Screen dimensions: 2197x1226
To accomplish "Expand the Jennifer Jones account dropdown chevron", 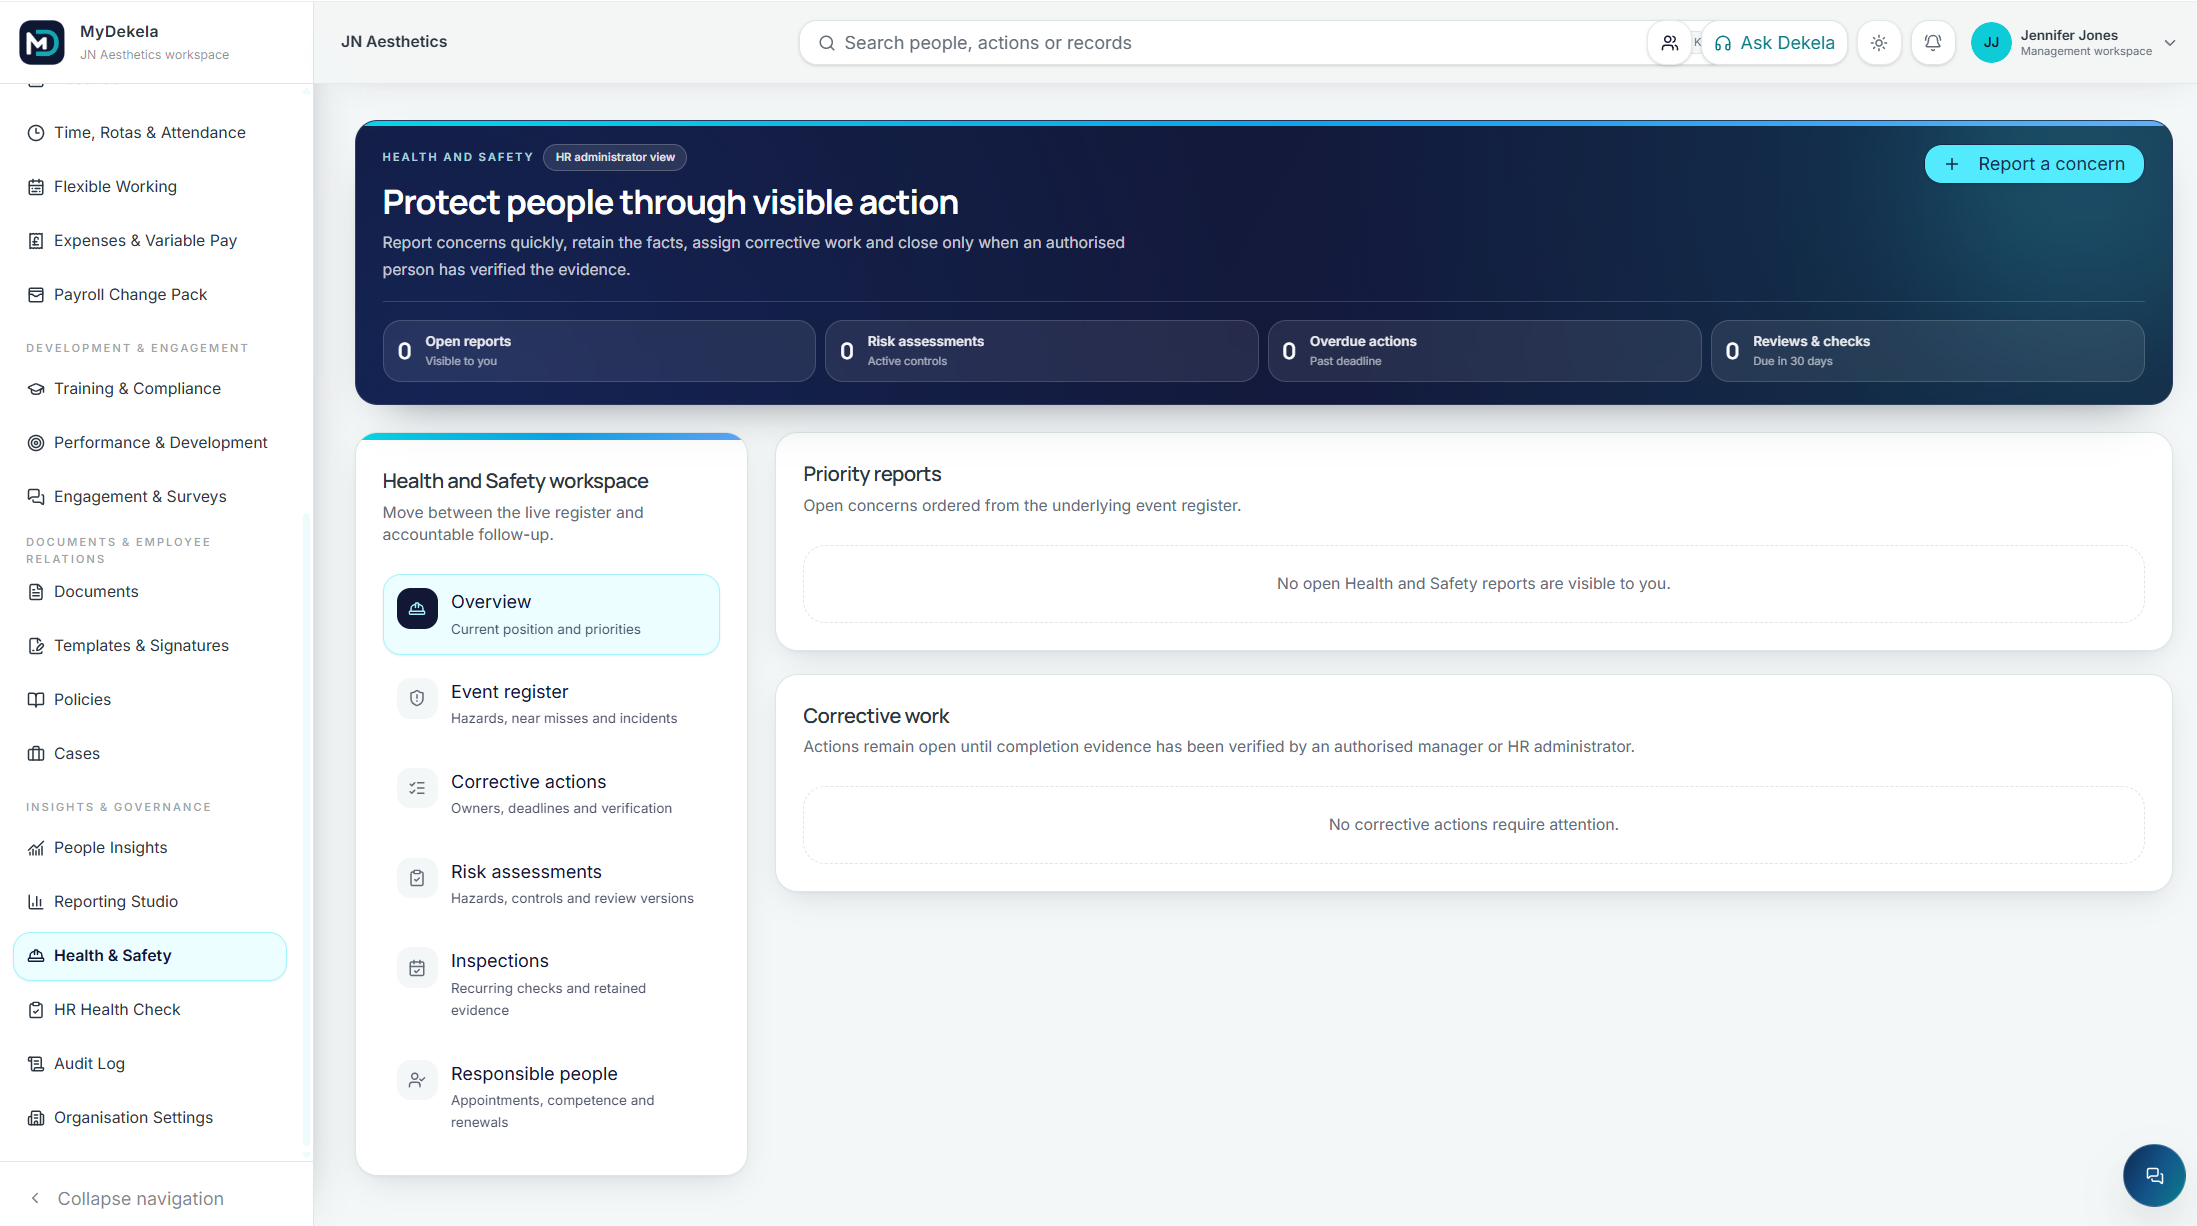I will click(x=2170, y=43).
